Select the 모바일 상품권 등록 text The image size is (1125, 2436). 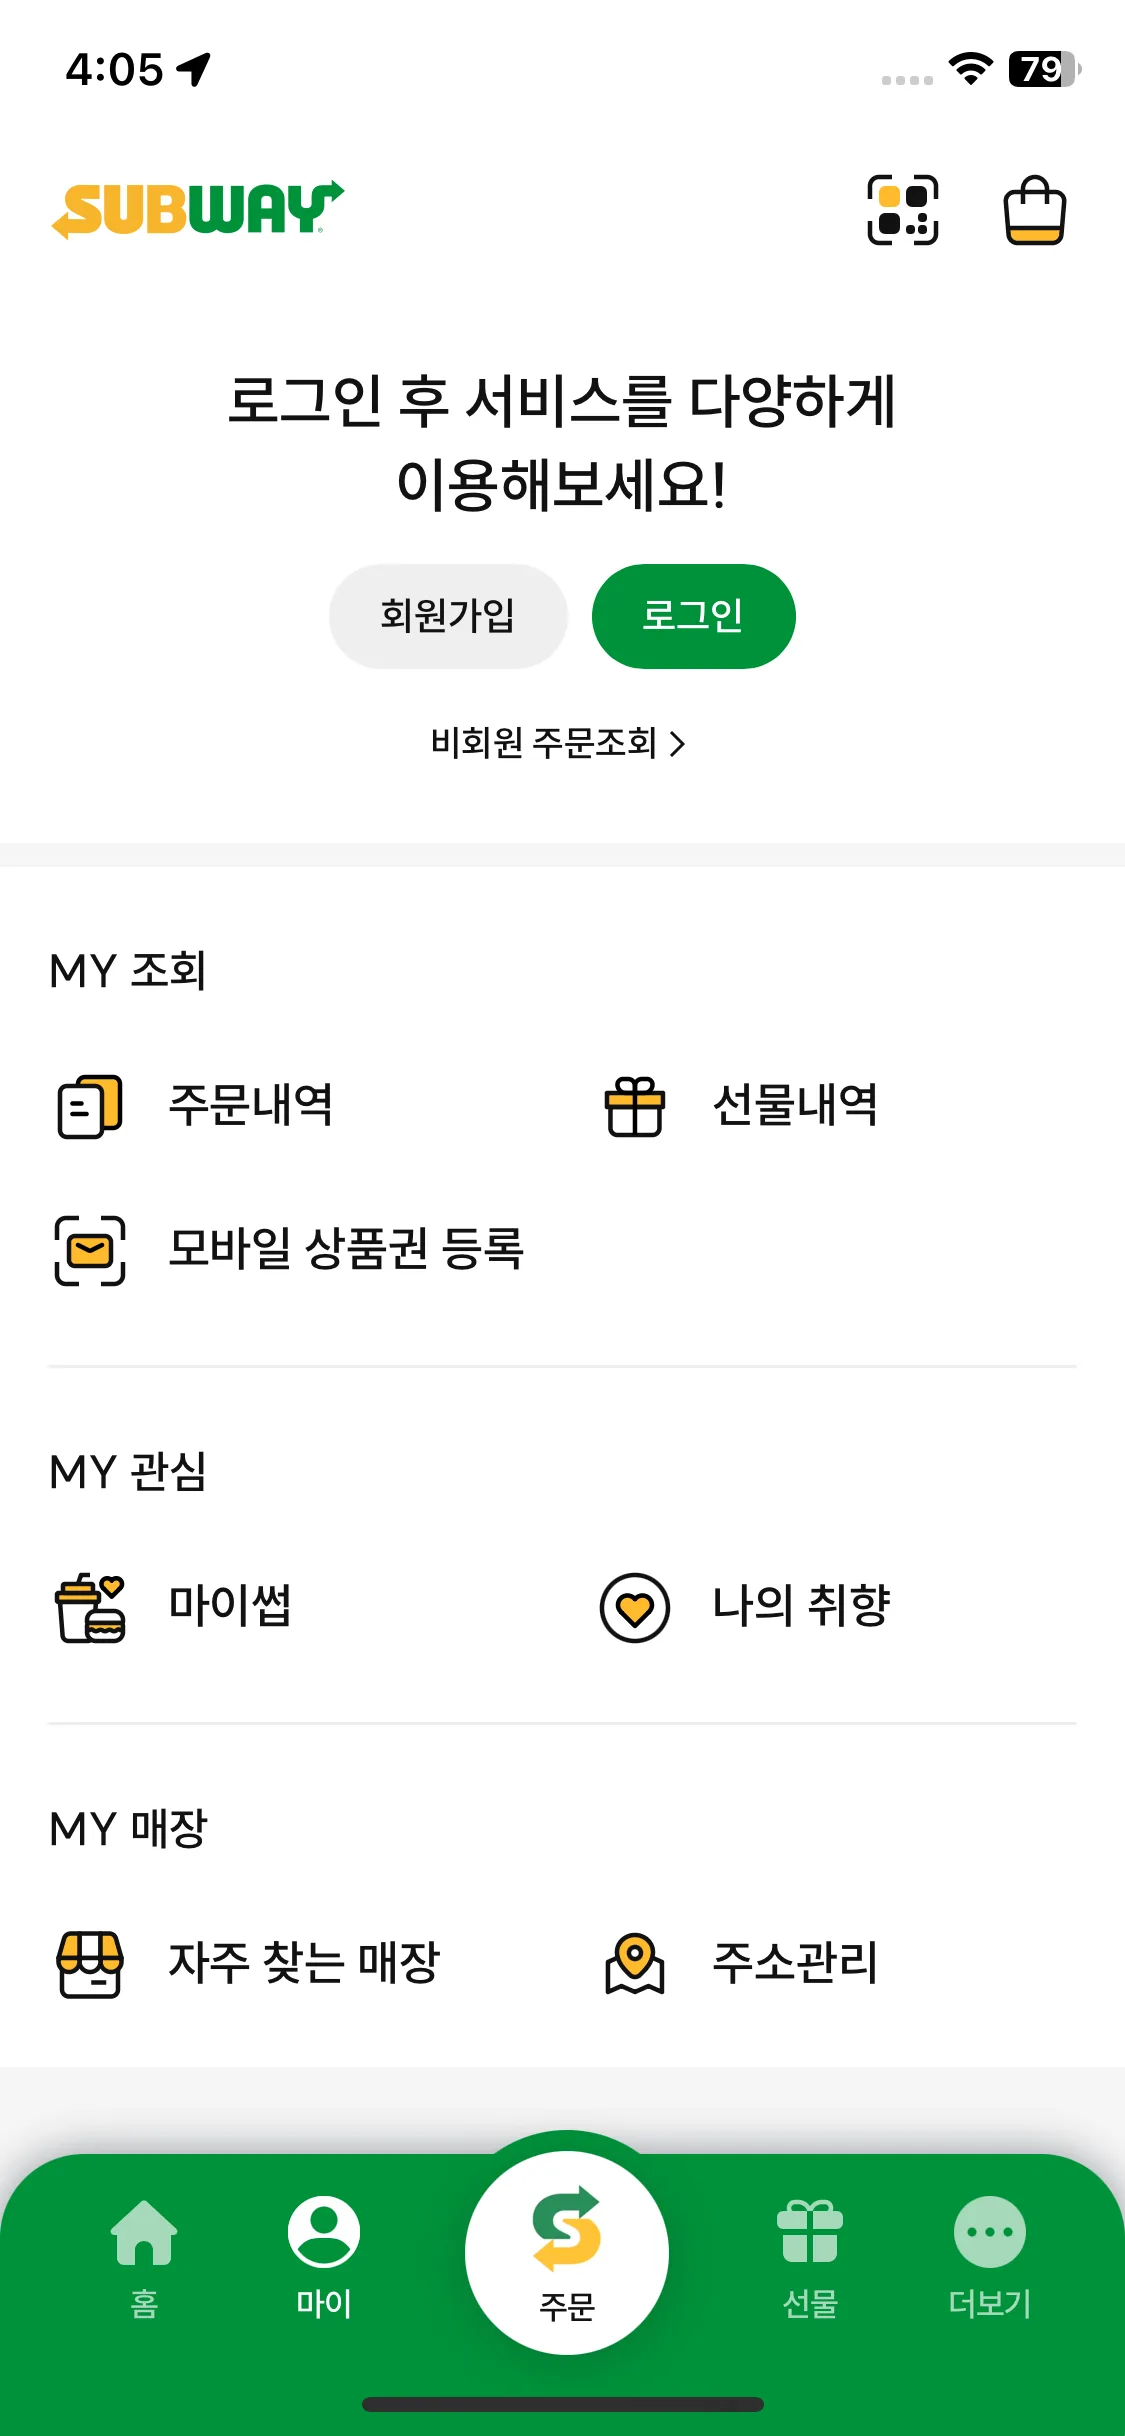point(346,1248)
